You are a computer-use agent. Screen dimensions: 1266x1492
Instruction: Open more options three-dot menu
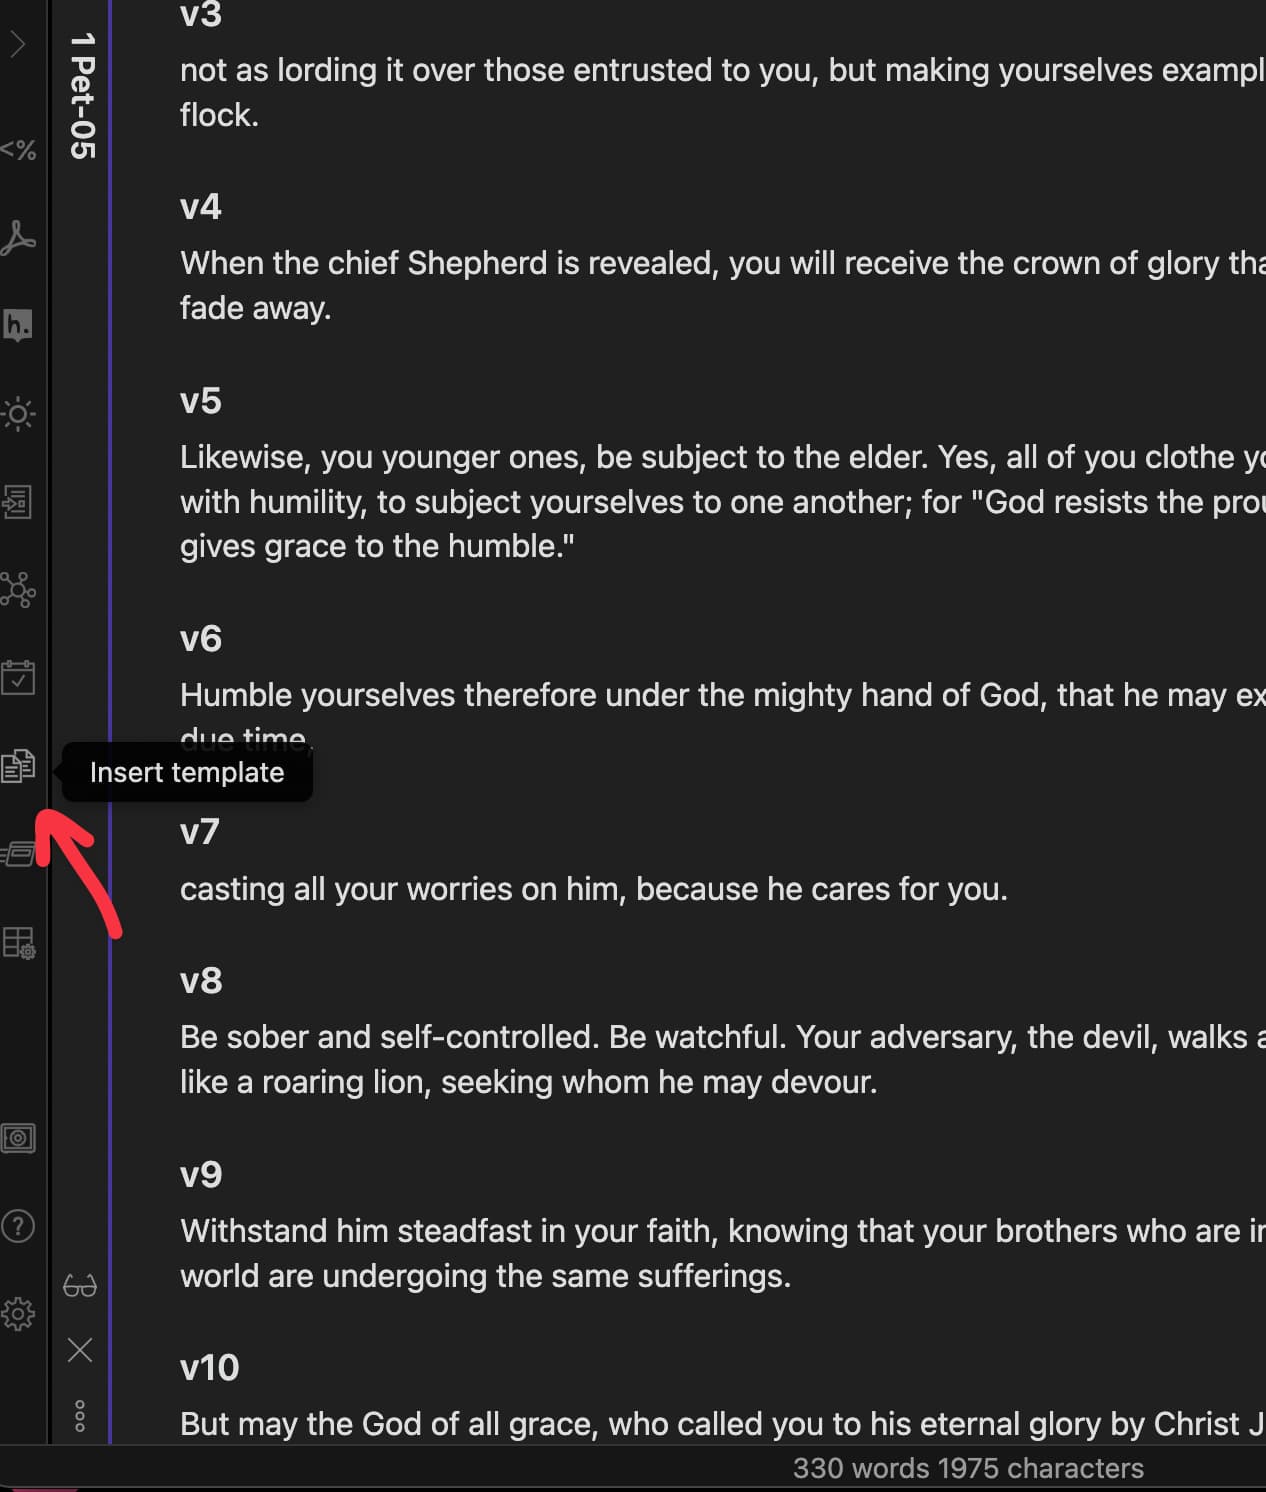[80, 1416]
